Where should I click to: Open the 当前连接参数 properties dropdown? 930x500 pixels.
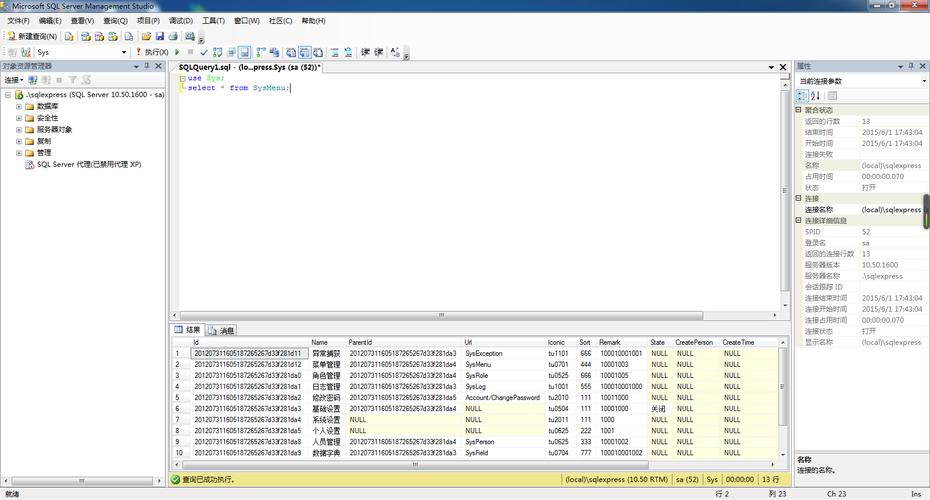tap(924, 81)
